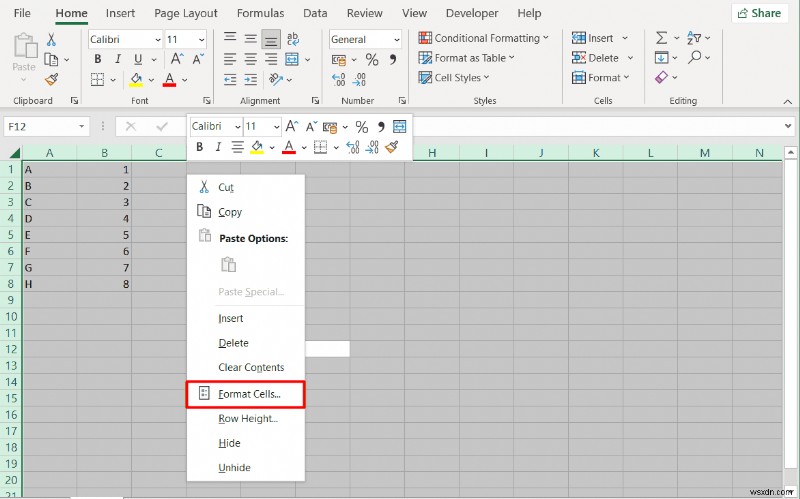Click the Clear eraser icon in Editing

[661, 77]
